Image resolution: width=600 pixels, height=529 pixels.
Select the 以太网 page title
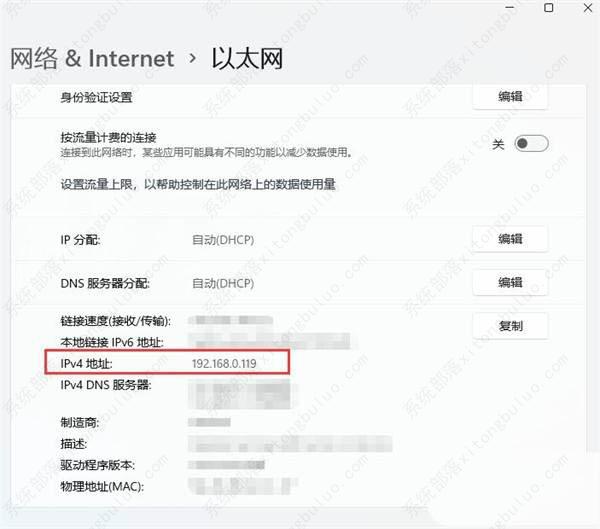pos(246,59)
